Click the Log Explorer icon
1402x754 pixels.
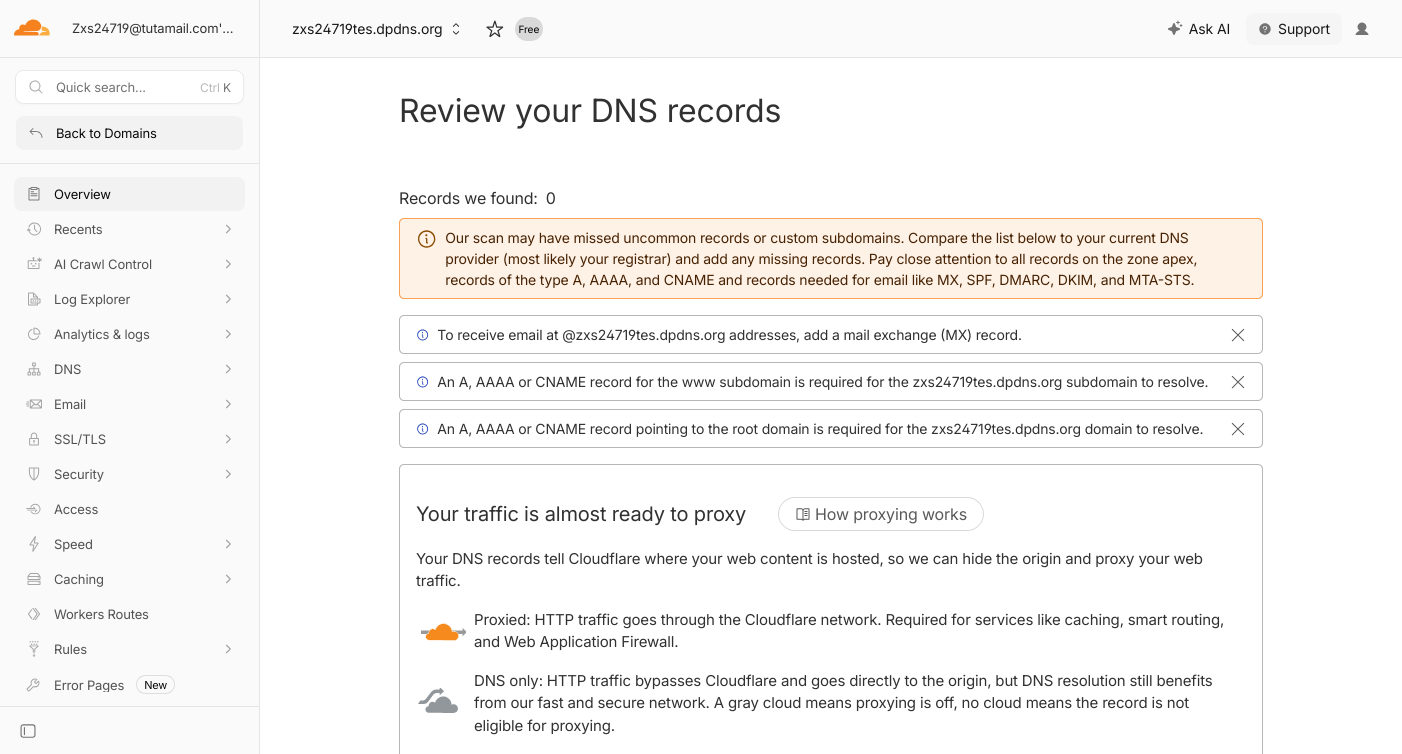coord(34,299)
